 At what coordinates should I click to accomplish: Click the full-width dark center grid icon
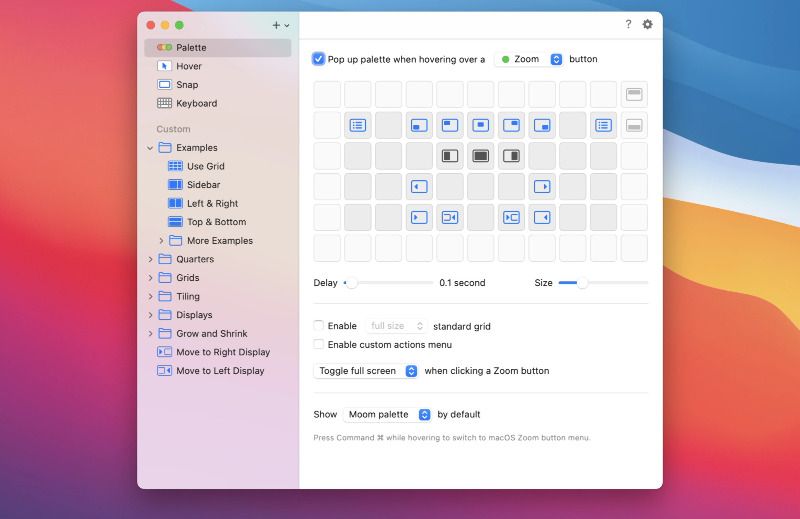481,156
